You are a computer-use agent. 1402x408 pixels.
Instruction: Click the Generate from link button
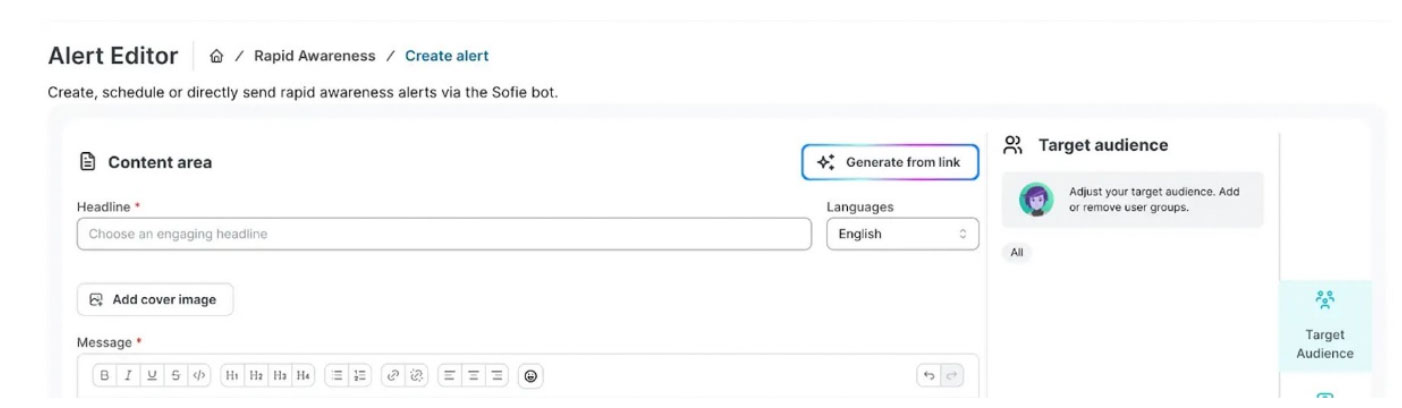[890, 162]
